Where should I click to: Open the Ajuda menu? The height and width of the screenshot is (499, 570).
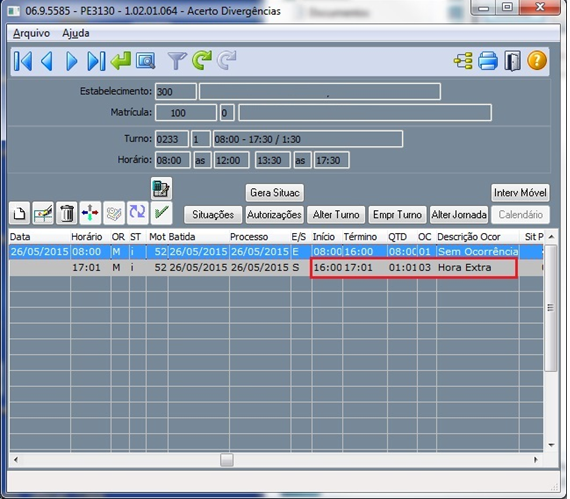pyautogui.click(x=76, y=33)
